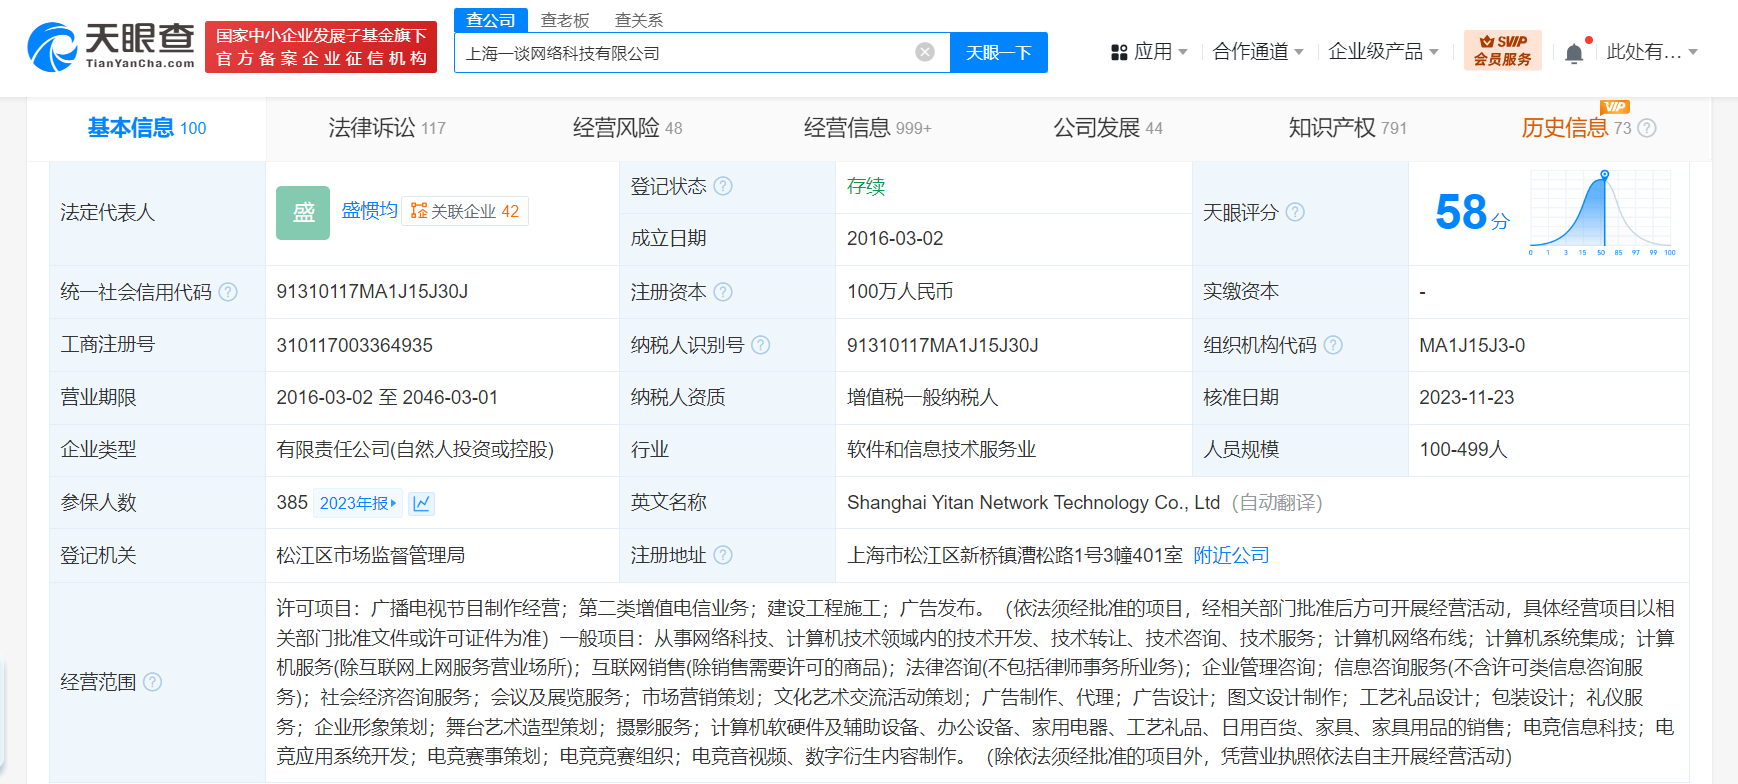Click the 100万人民币 registered capital value
Image resolution: width=1738 pixels, height=784 pixels.
[x=900, y=292]
